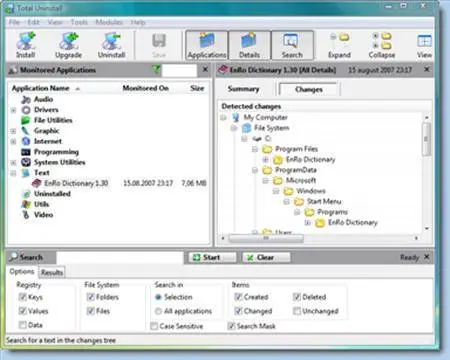Viewport: 450px width, 360px height.
Task: Click the Install toolbar icon
Action: coord(26,45)
